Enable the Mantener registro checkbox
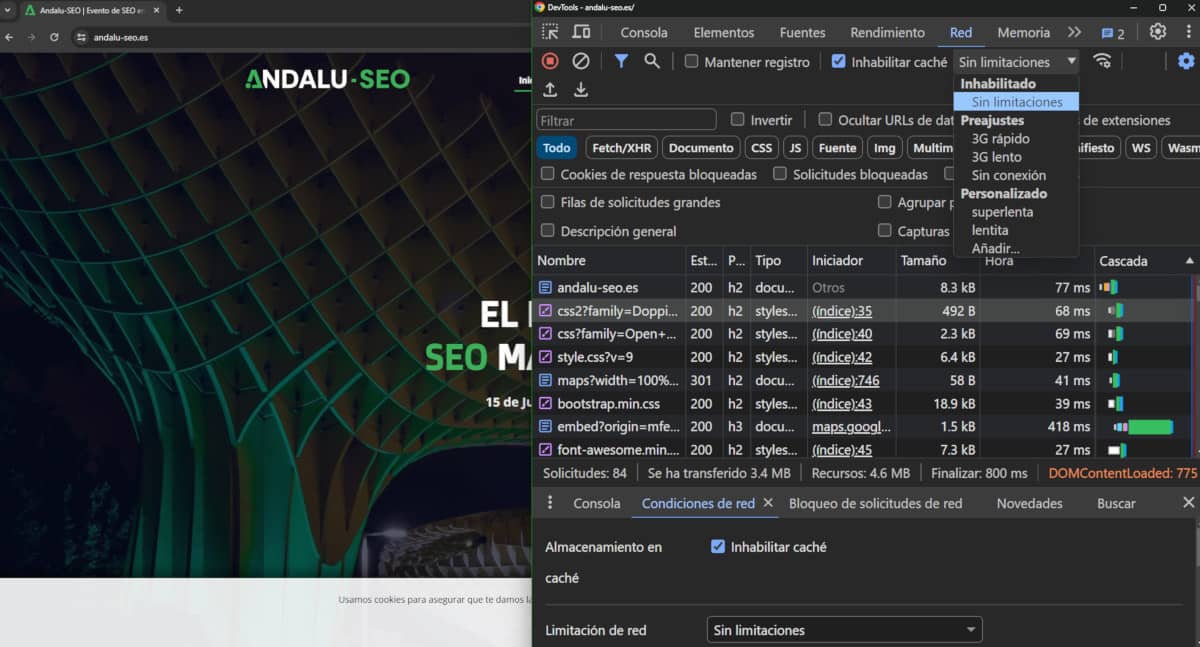 (689, 61)
